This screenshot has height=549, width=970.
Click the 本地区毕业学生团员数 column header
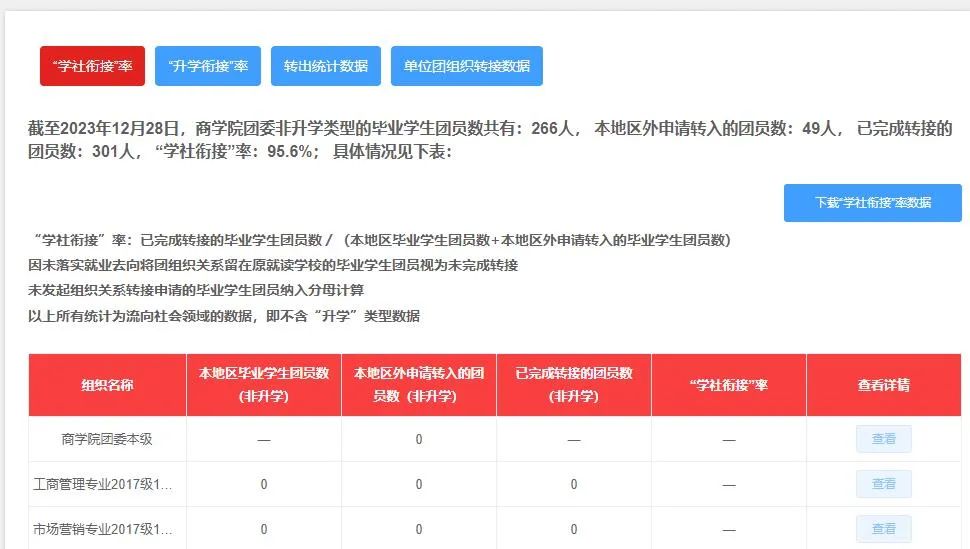(x=264, y=385)
